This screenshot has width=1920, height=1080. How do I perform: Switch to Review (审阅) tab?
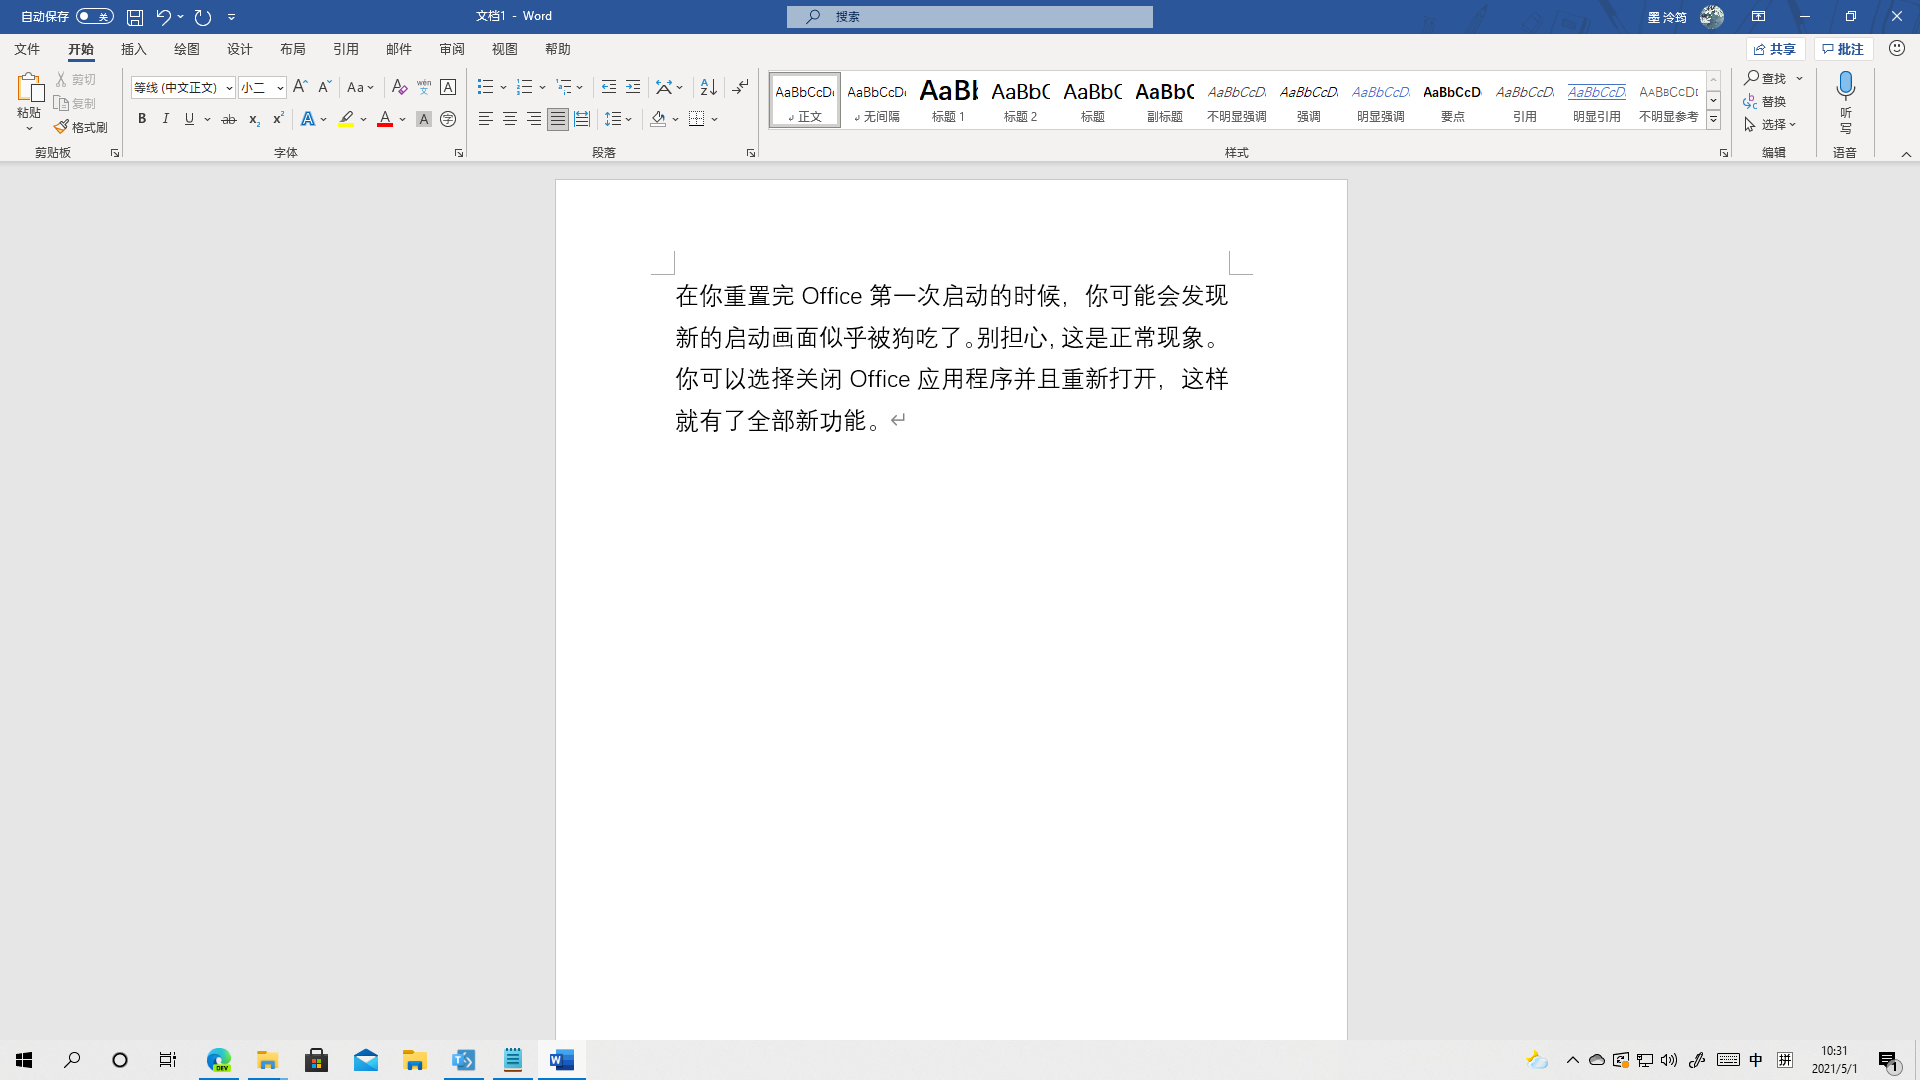tap(452, 49)
